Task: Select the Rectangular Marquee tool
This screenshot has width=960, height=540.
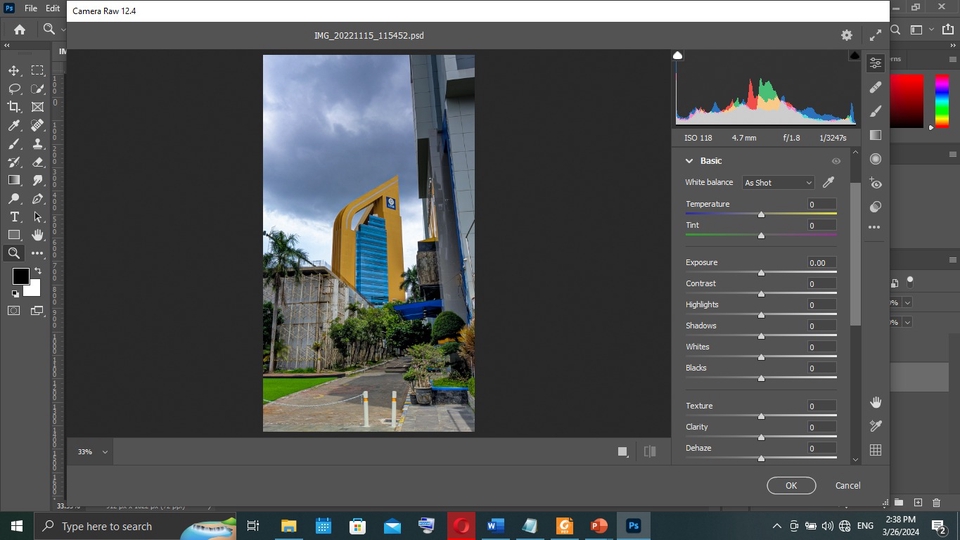Action: 37,70
